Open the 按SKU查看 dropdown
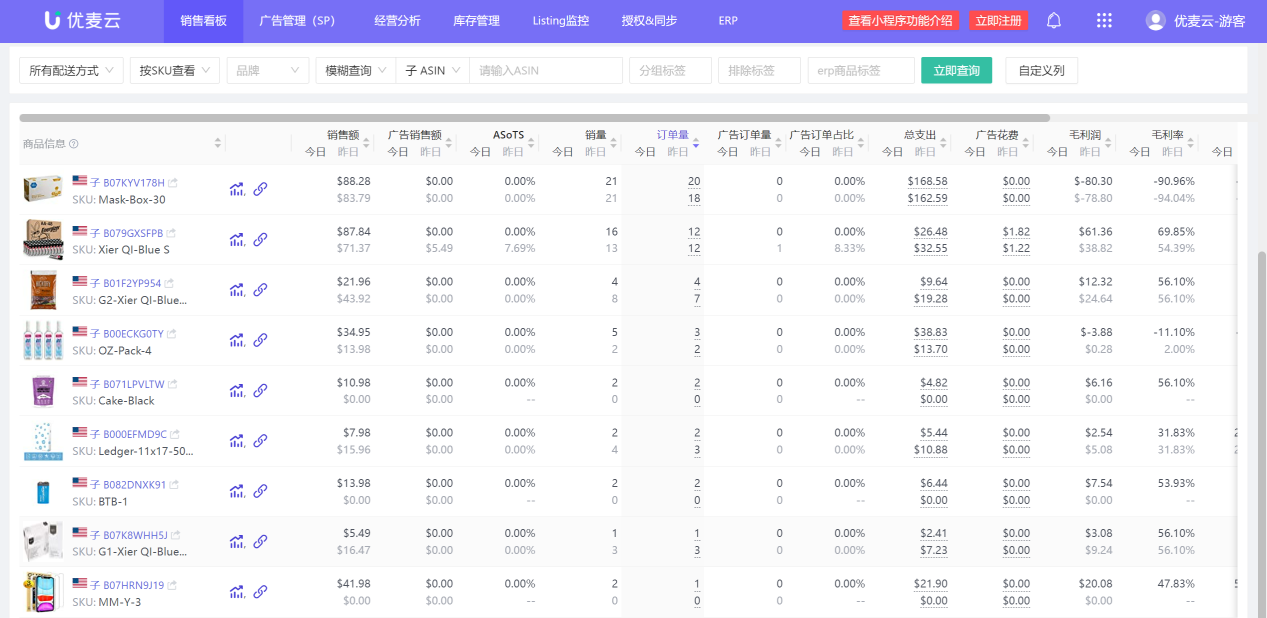 pos(175,70)
